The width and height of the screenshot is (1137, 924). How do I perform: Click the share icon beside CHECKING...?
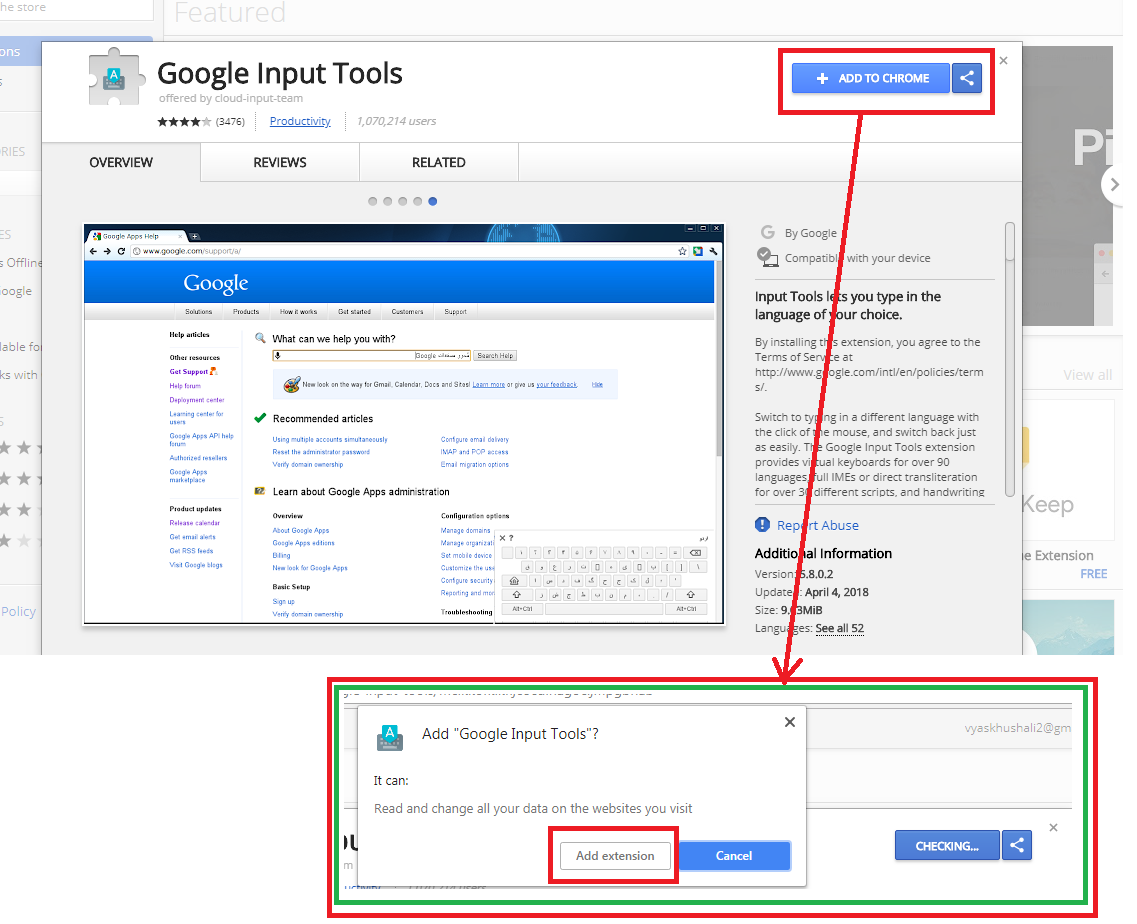point(1017,845)
